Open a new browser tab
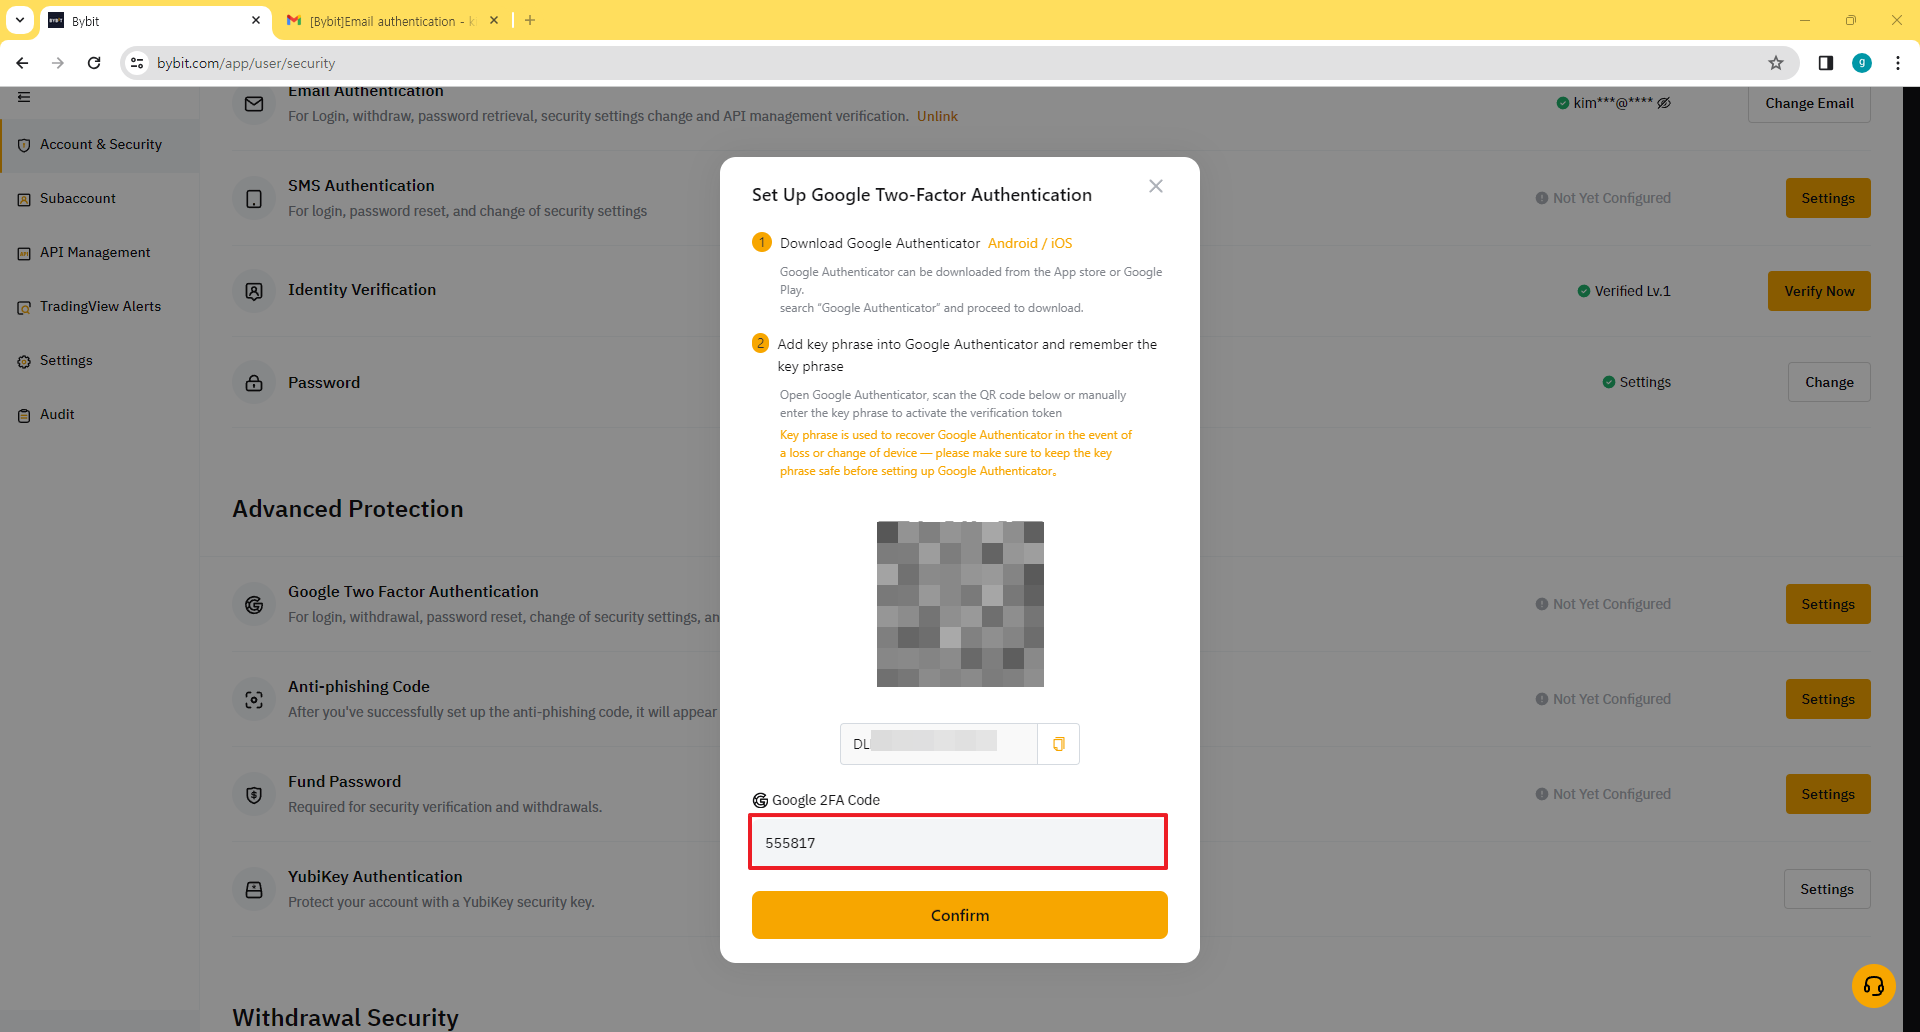Viewport: 1920px width, 1032px height. [x=530, y=20]
